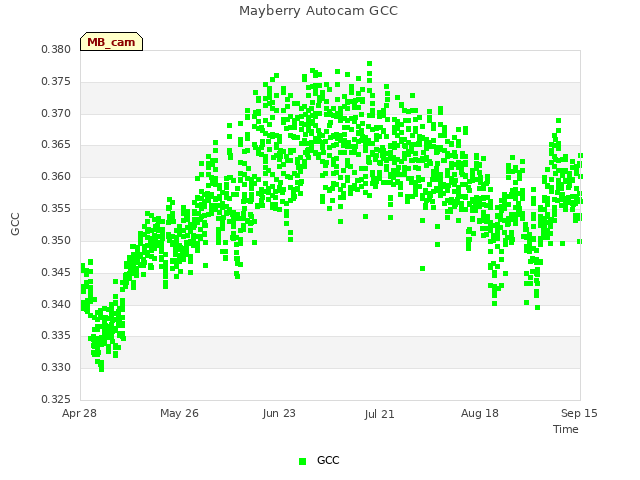The width and height of the screenshot is (640, 480).
Task: Click the 0.340 y-axis tick label
Action: [56, 304]
